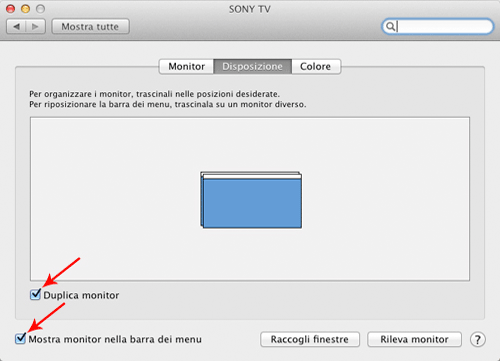The width and height of the screenshot is (500, 361).
Task: Click the 'Per organizzare i monitor' instruction text
Action: pyautogui.click(x=154, y=94)
